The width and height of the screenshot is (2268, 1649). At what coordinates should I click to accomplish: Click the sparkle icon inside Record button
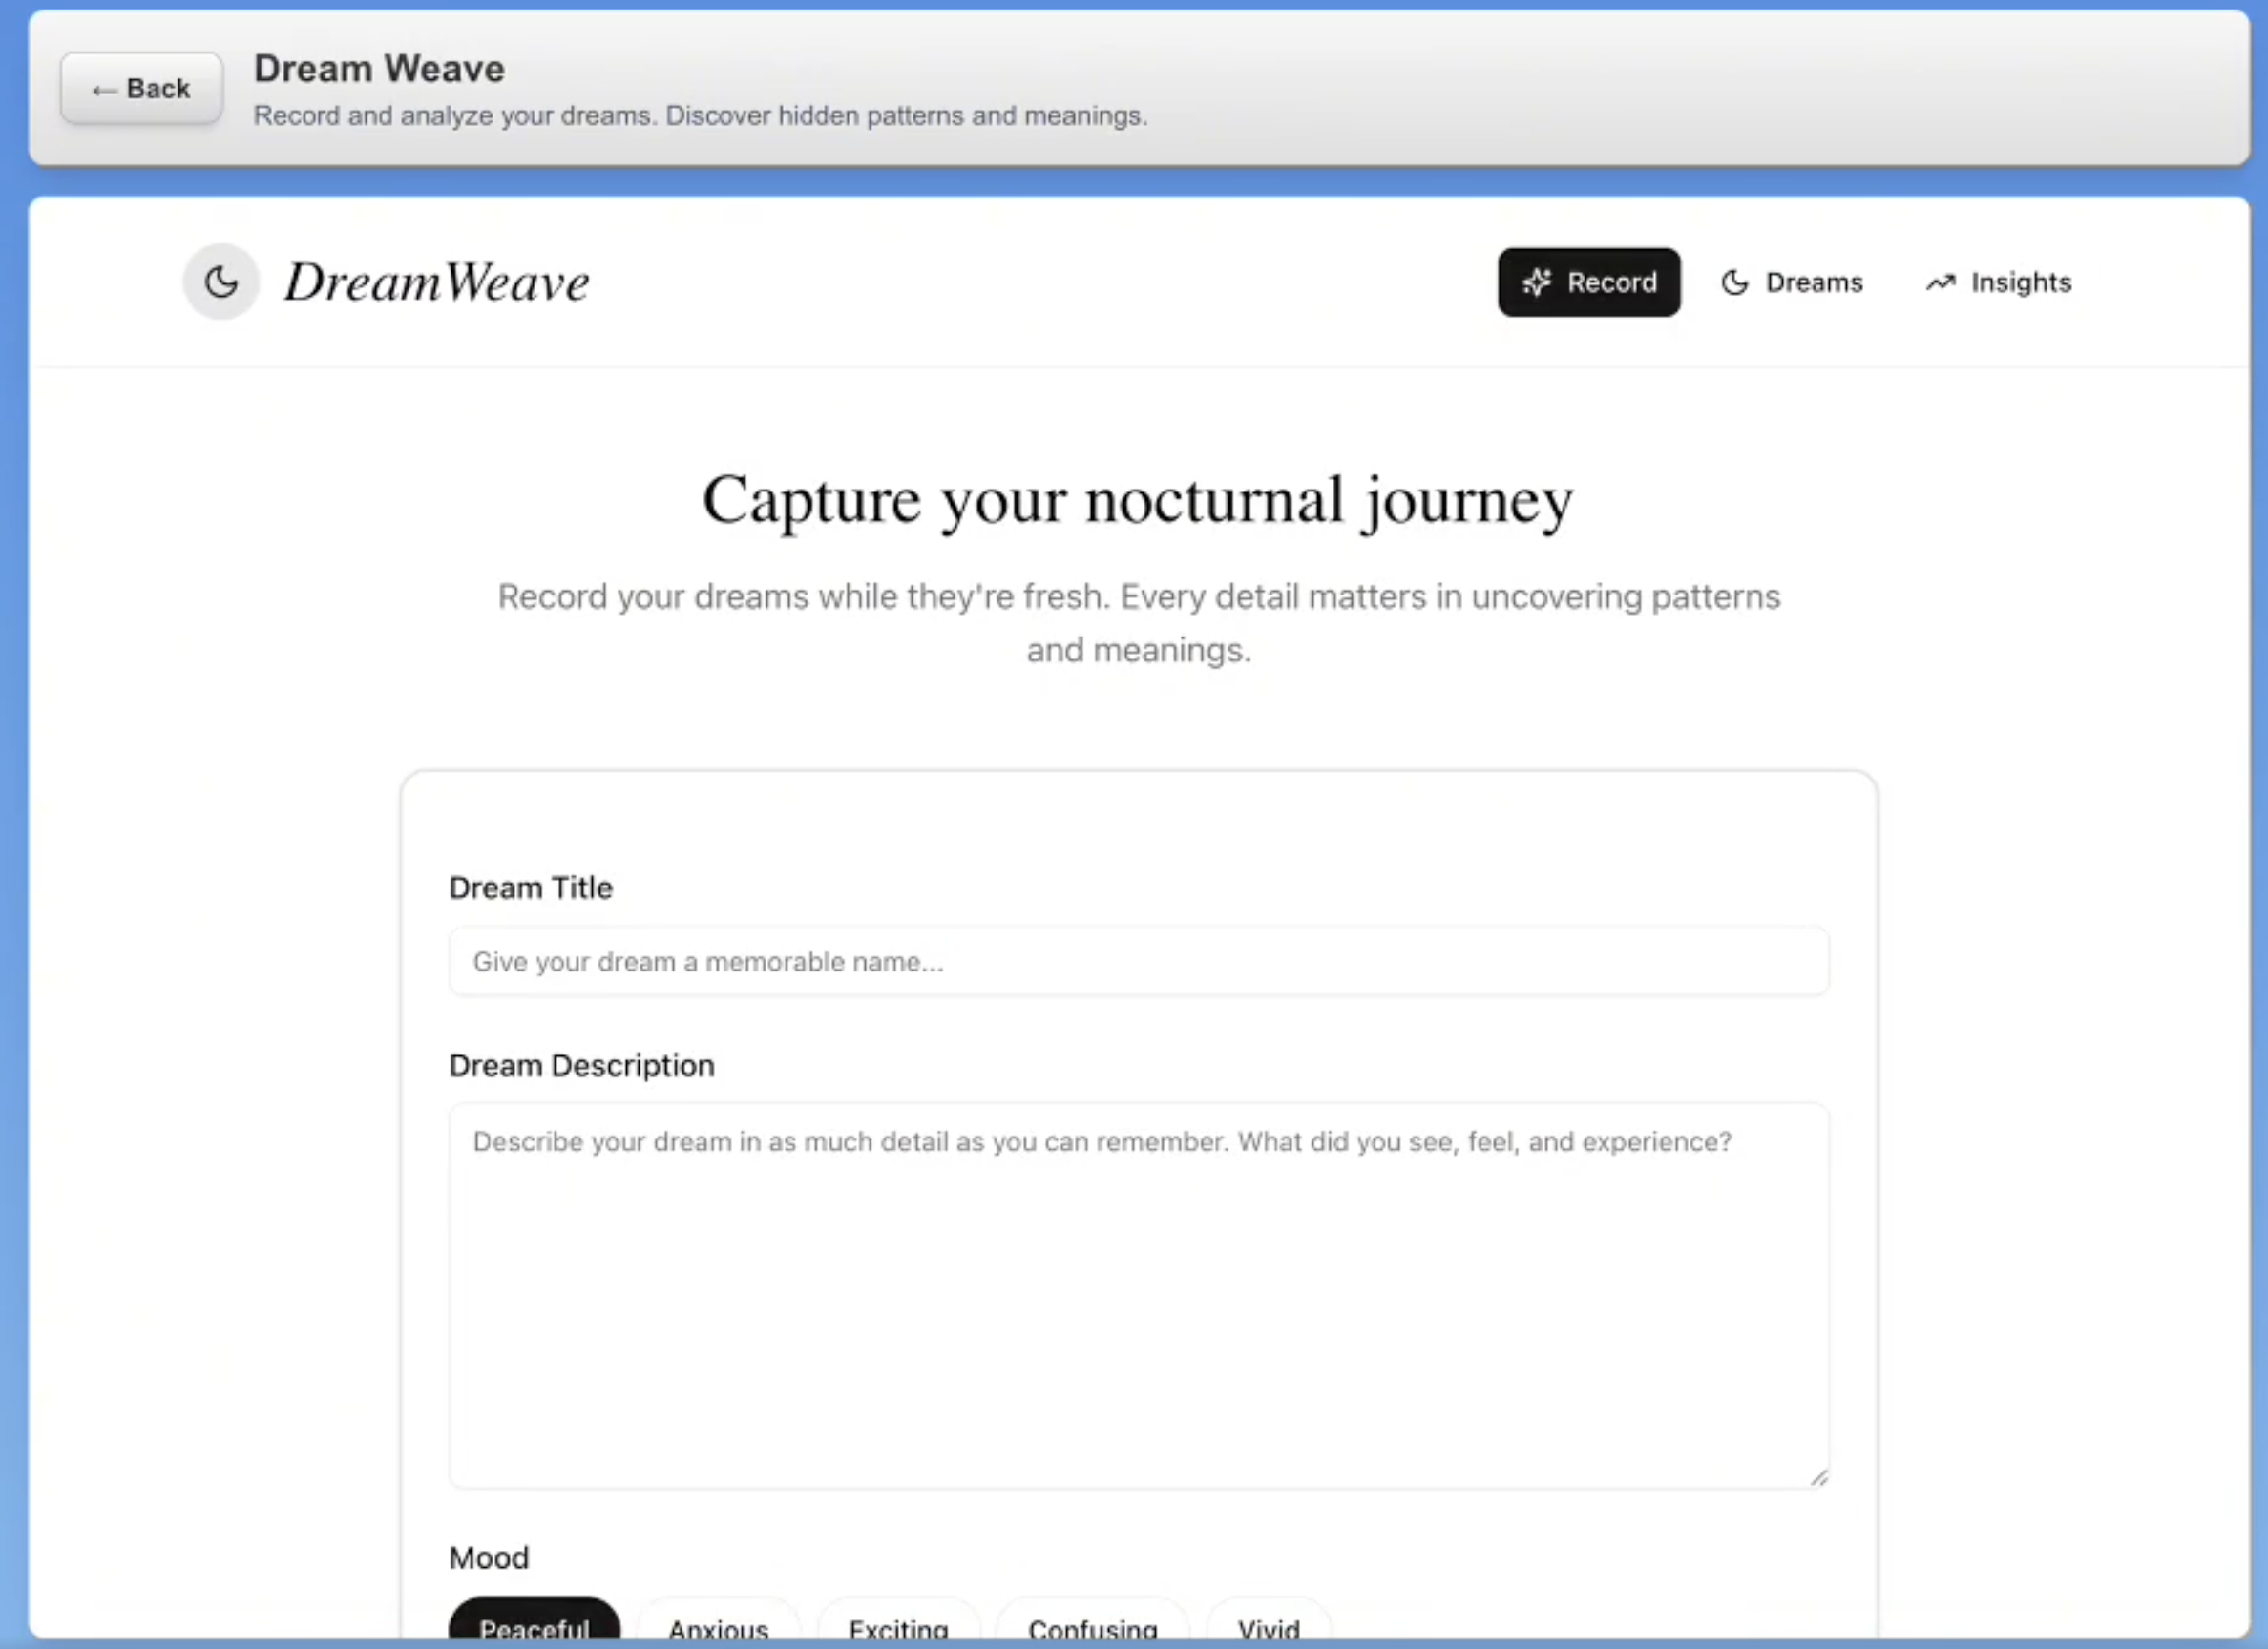(1537, 282)
